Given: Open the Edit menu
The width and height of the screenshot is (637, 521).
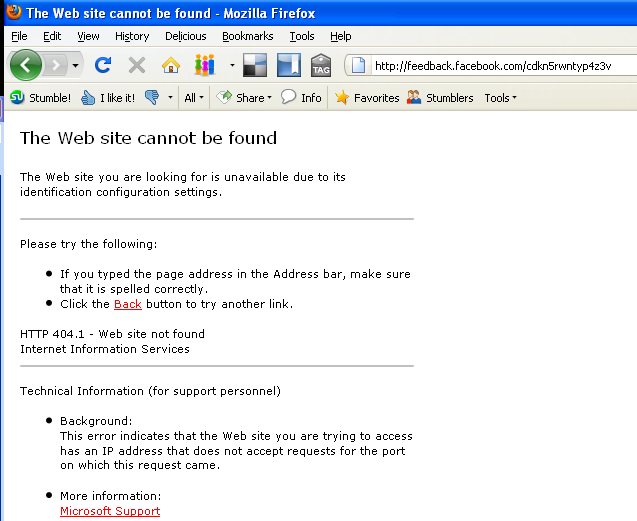Looking at the screenshot, I should point(52,37).
